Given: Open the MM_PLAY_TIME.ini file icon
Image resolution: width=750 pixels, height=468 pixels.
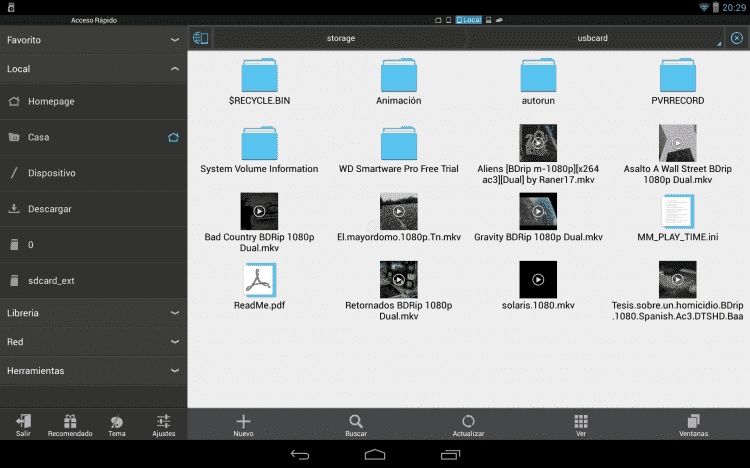Looking at the screenshot, I should tap(678, 211).
